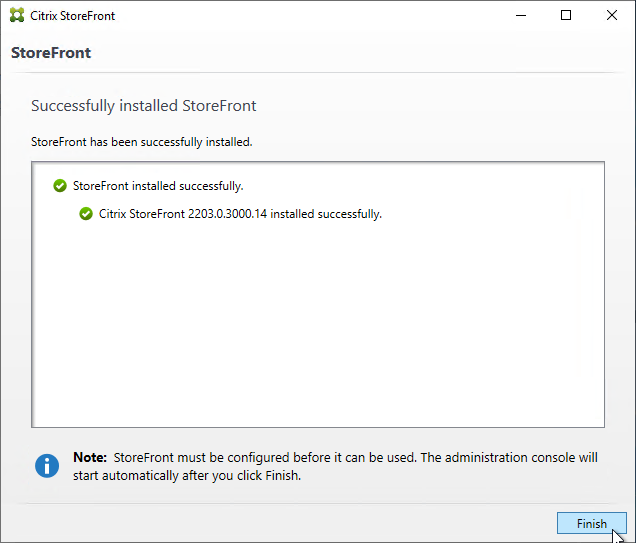Viewport: 636px width, 543px height.
Task: Click the blue information note icon
Action: (x=47, y=466)
